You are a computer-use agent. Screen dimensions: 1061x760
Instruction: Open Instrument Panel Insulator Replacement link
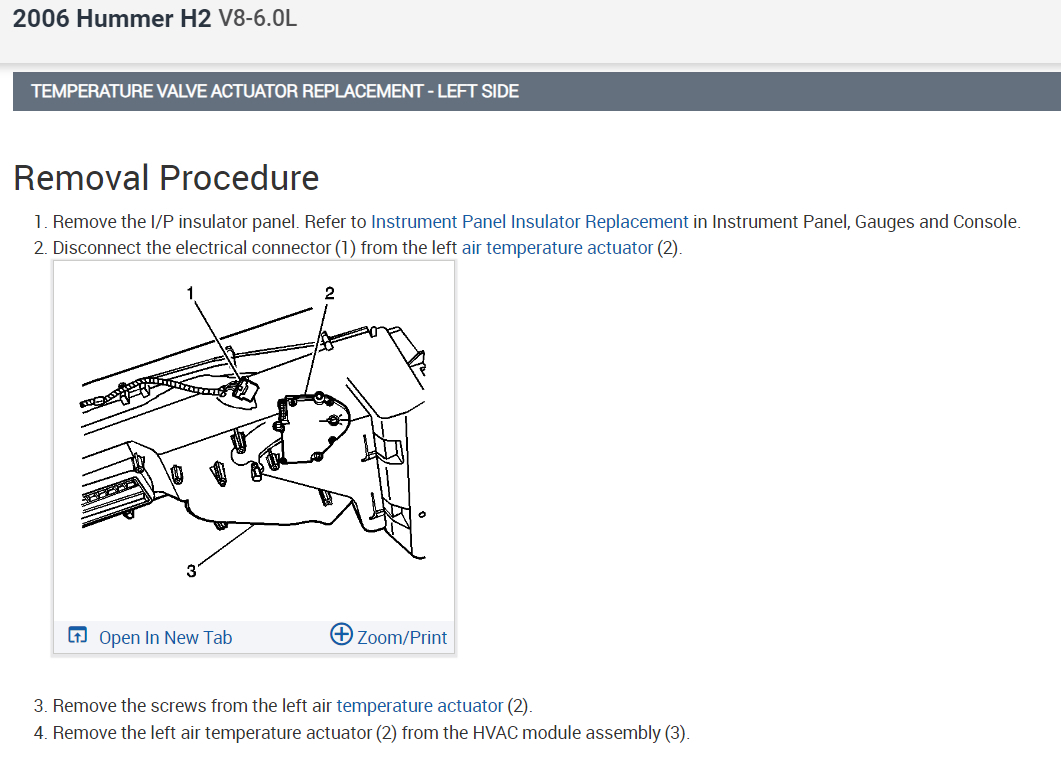(529, 222)
